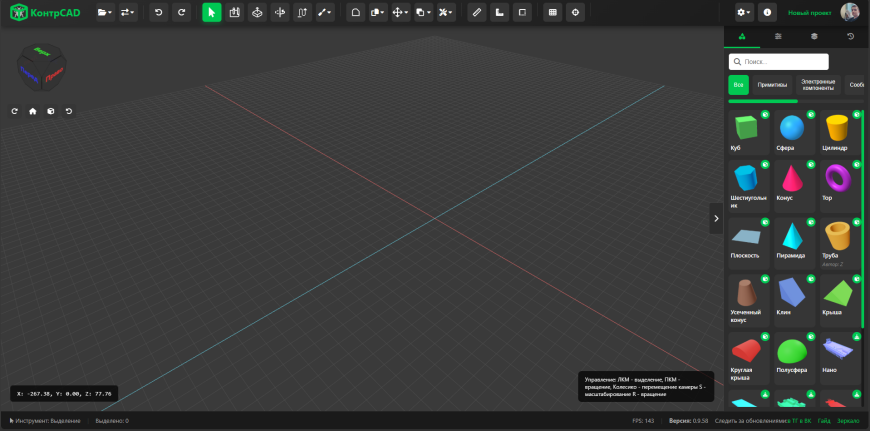Click the green badge on Куб card
The image size is (870, 431).
pyautogui.click(x=765, y=115)
